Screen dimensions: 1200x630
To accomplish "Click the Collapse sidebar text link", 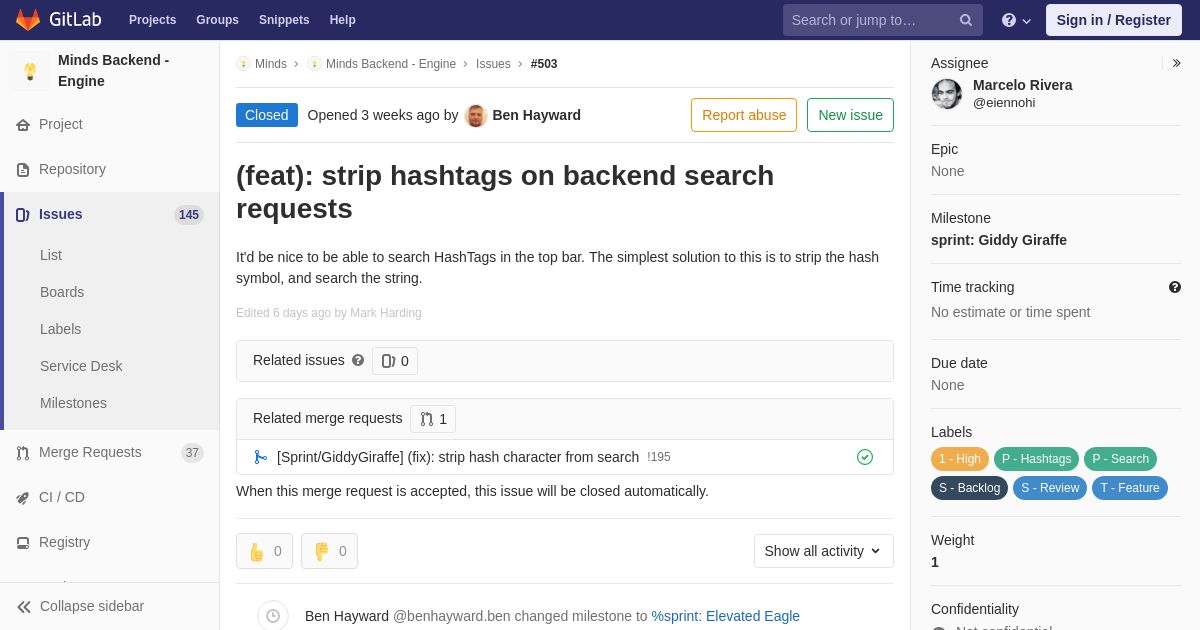I will [x=92, y=606].
